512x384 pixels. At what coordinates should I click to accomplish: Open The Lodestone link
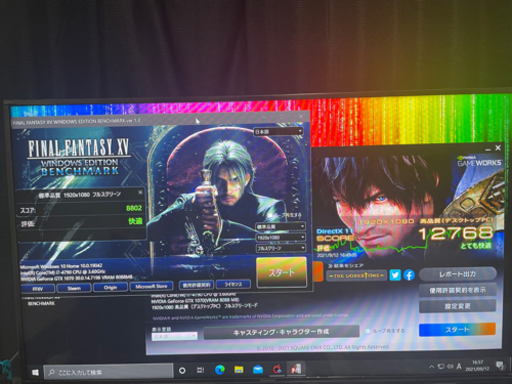coord(356,276)
